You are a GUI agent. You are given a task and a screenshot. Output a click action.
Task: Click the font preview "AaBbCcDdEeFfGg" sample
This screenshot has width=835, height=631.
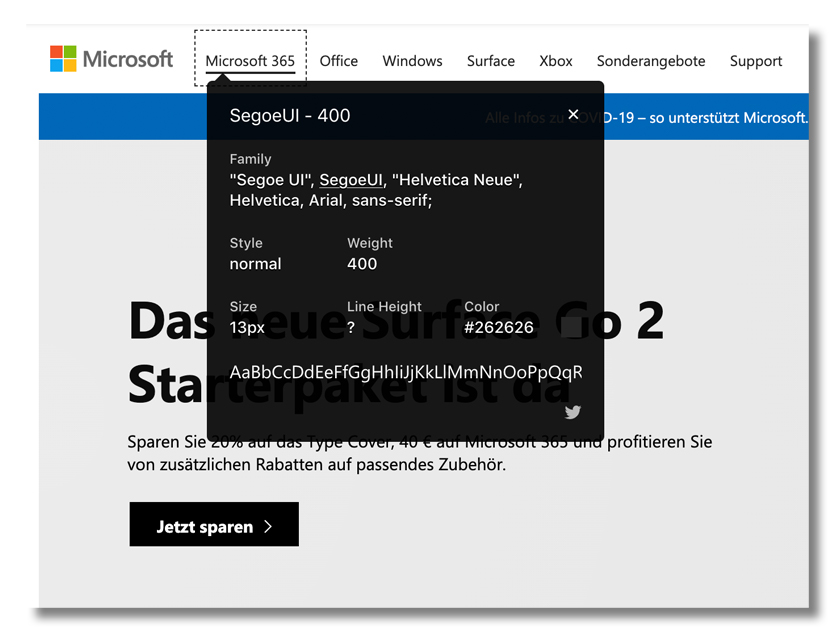pyautogui.click(x=406, y=372)
